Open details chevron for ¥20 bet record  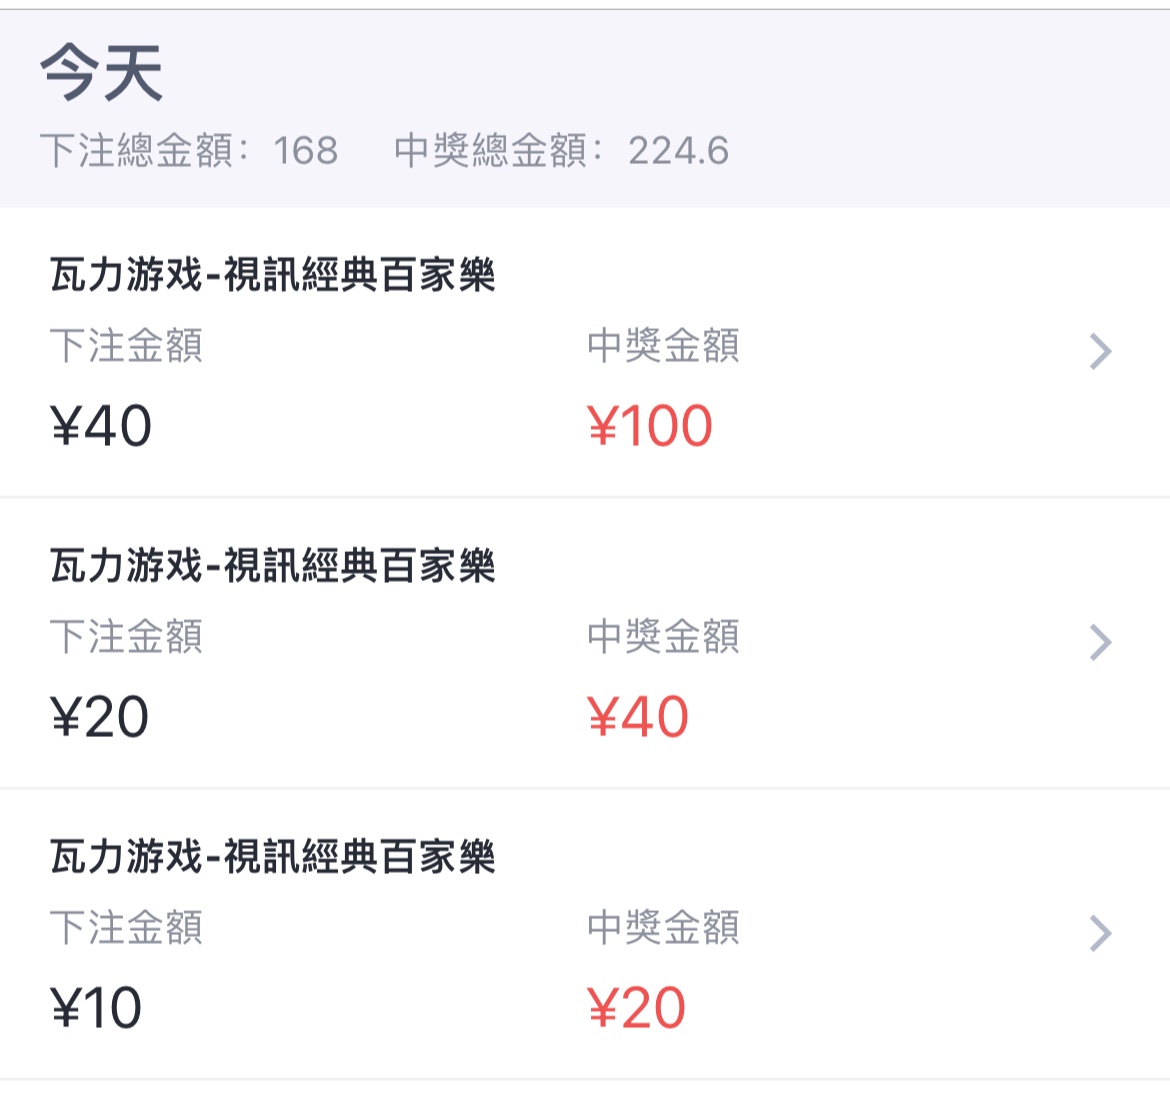[x=1100, y=642]
